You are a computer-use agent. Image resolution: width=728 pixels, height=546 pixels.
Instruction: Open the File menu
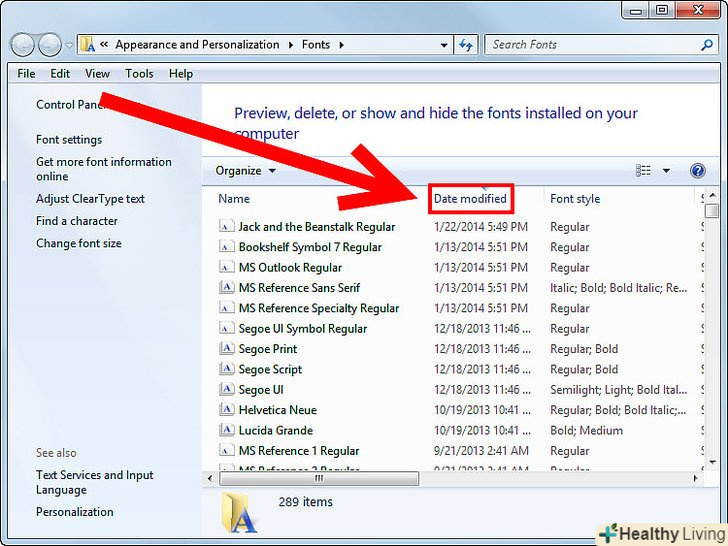[x=26, y=74]
